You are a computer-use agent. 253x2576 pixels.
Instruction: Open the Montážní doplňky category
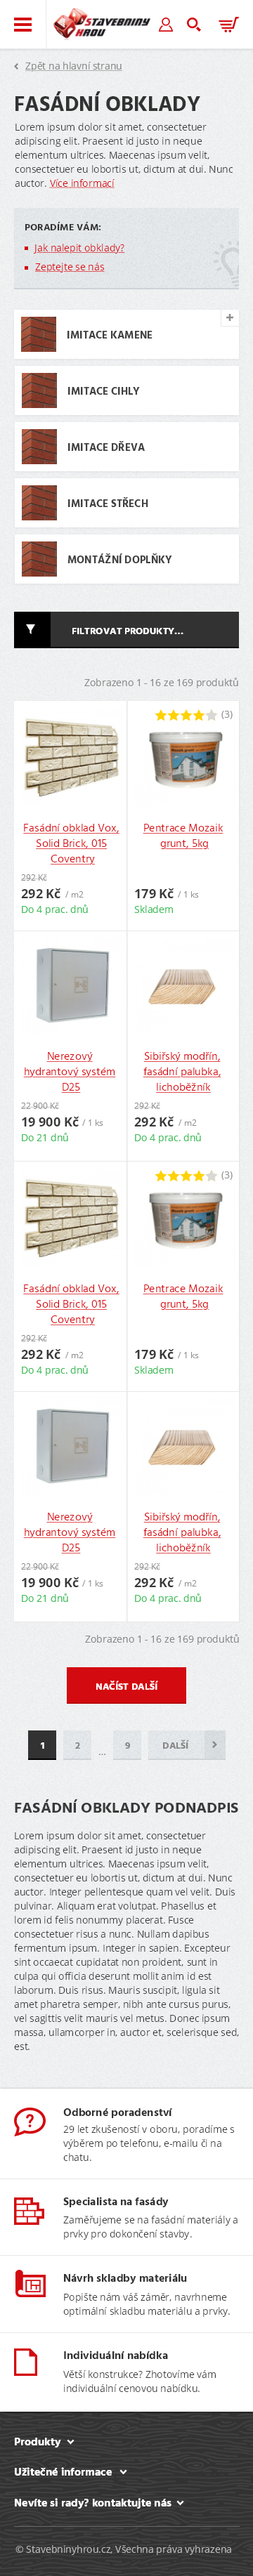tap(126, 559)
